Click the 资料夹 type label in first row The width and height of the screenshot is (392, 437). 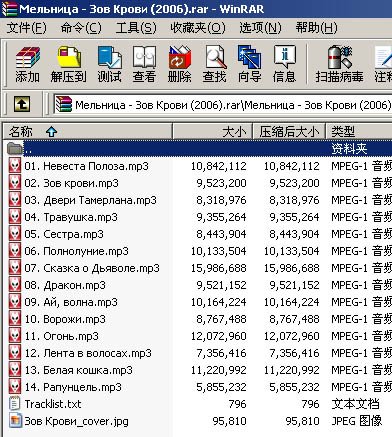click(x=349, y=149)
